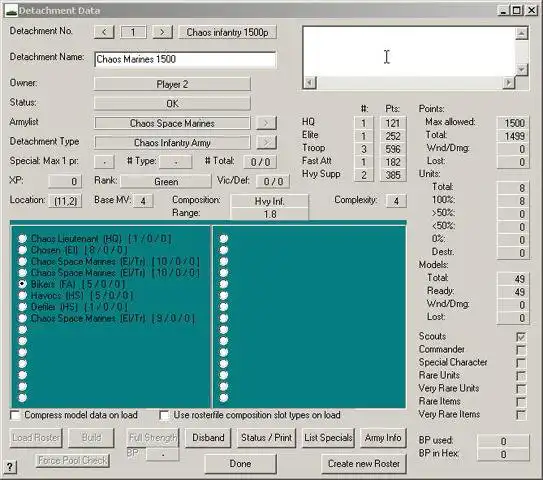This screenshot has height=480, width=543.
Task: Toggle Use rosterfile composition slot types
Action: 164,415
